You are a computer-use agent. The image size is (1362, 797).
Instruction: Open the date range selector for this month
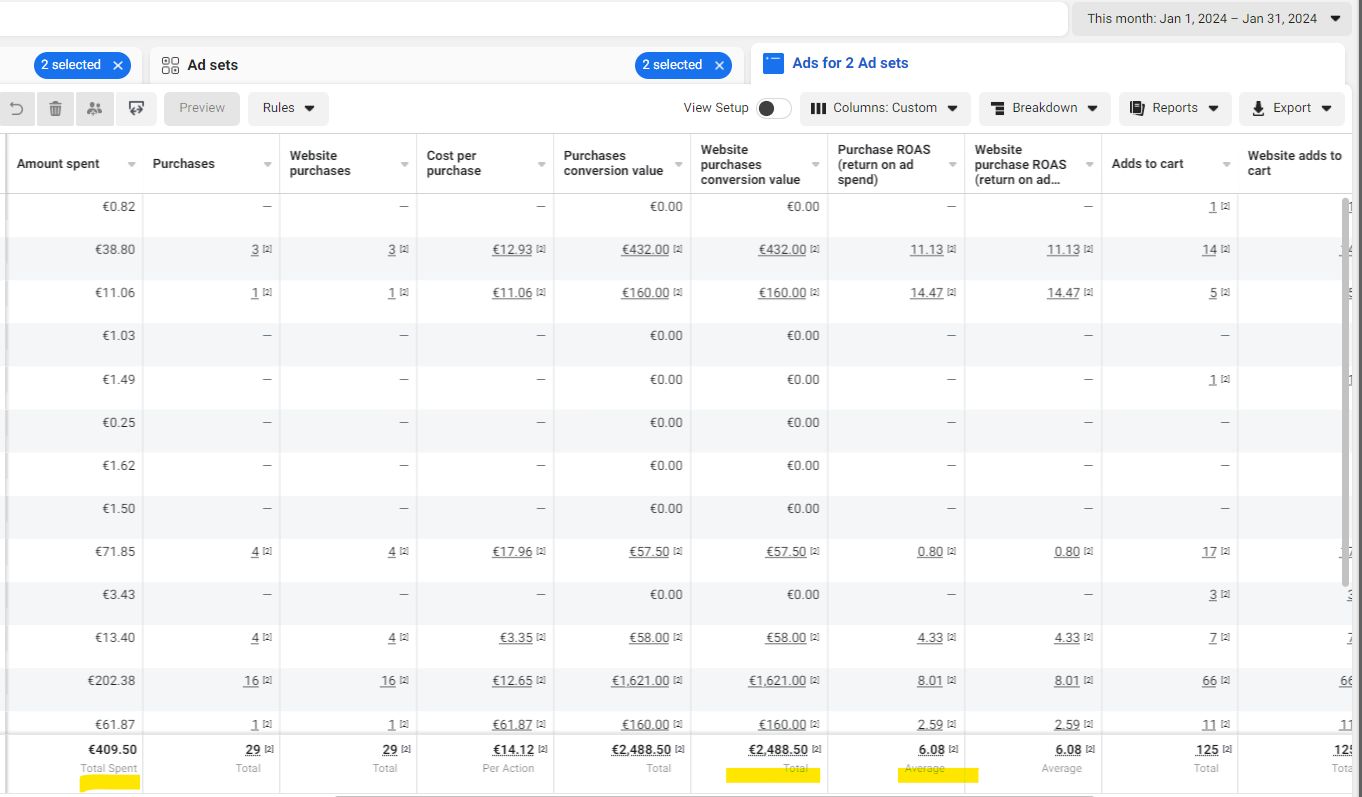(1210, 18)
